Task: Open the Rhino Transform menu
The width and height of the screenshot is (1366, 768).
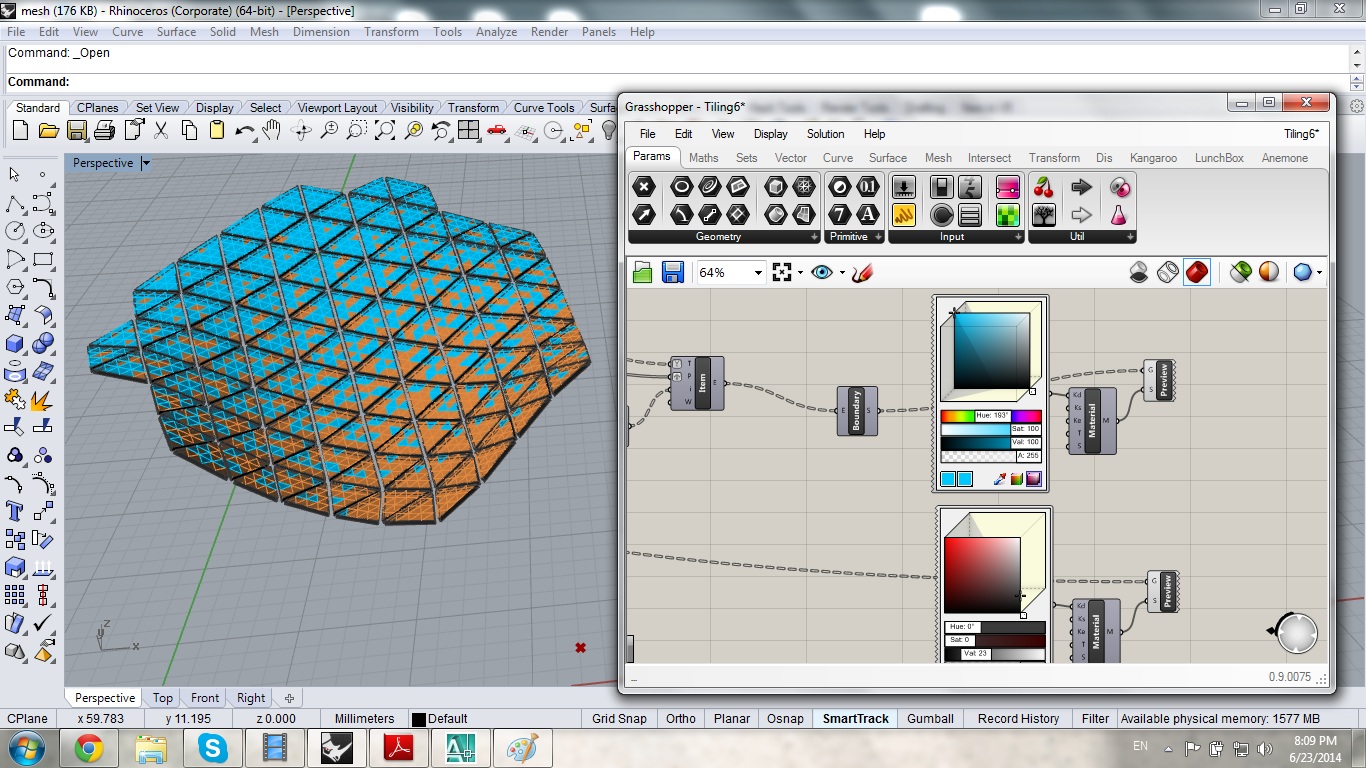Action: tap(391, 32)
